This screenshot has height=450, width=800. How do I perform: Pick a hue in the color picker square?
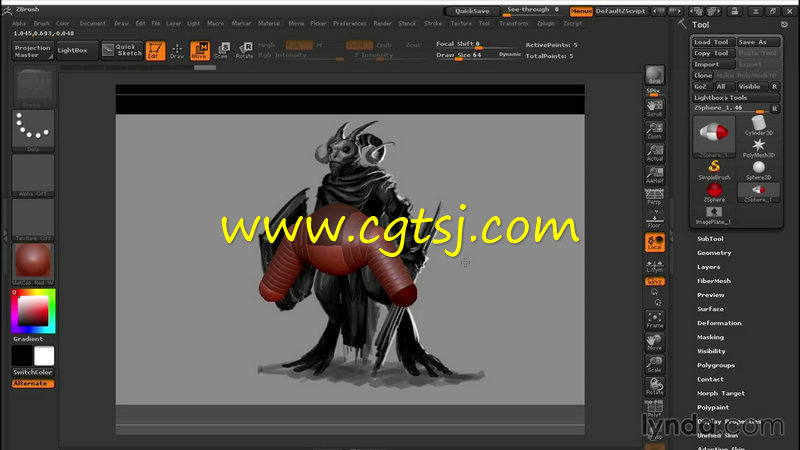click(x=33, y=311)
